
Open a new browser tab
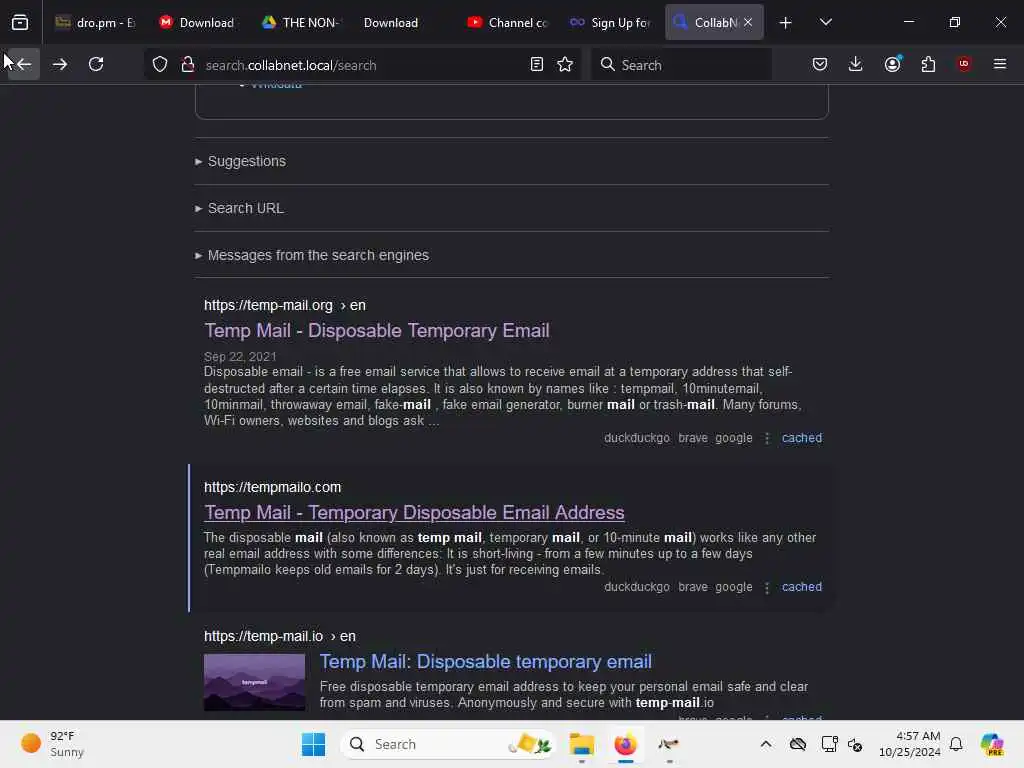(786, 22)
